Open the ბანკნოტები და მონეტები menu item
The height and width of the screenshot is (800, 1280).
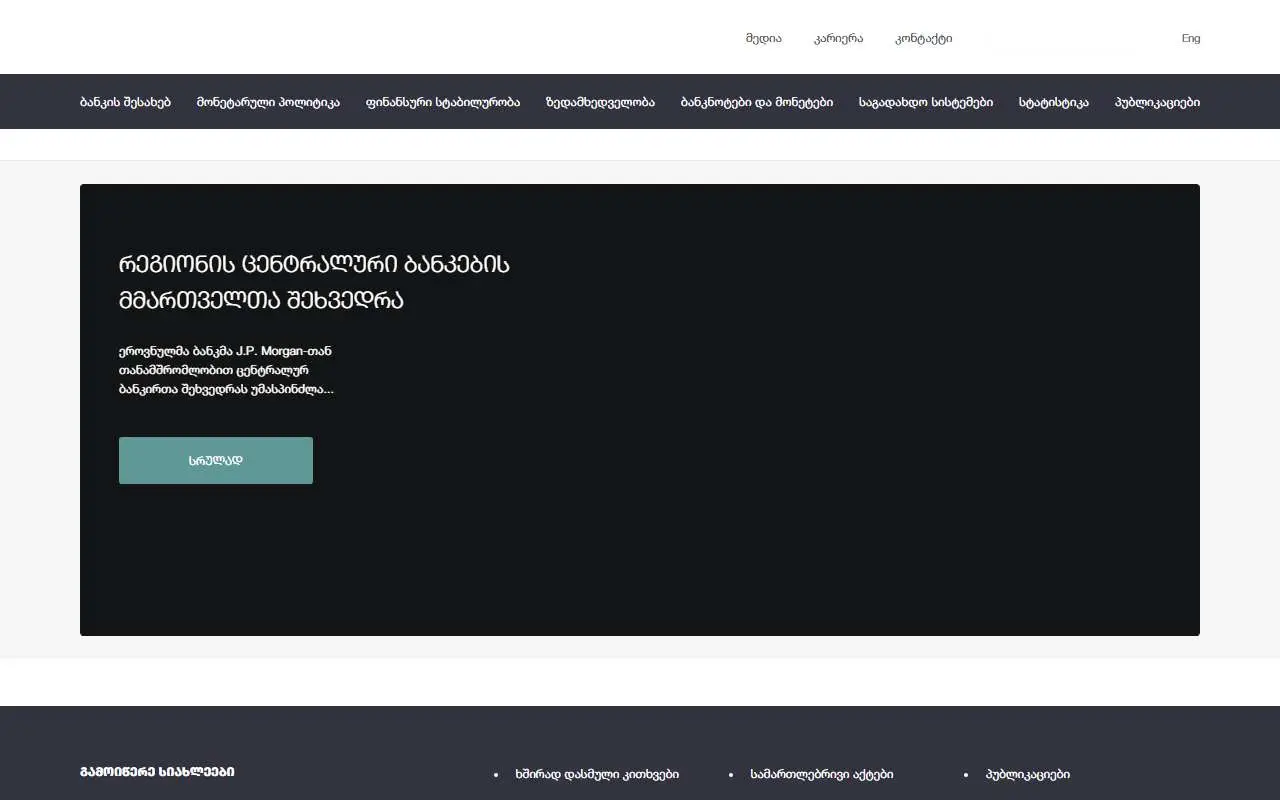click(757, 102)
